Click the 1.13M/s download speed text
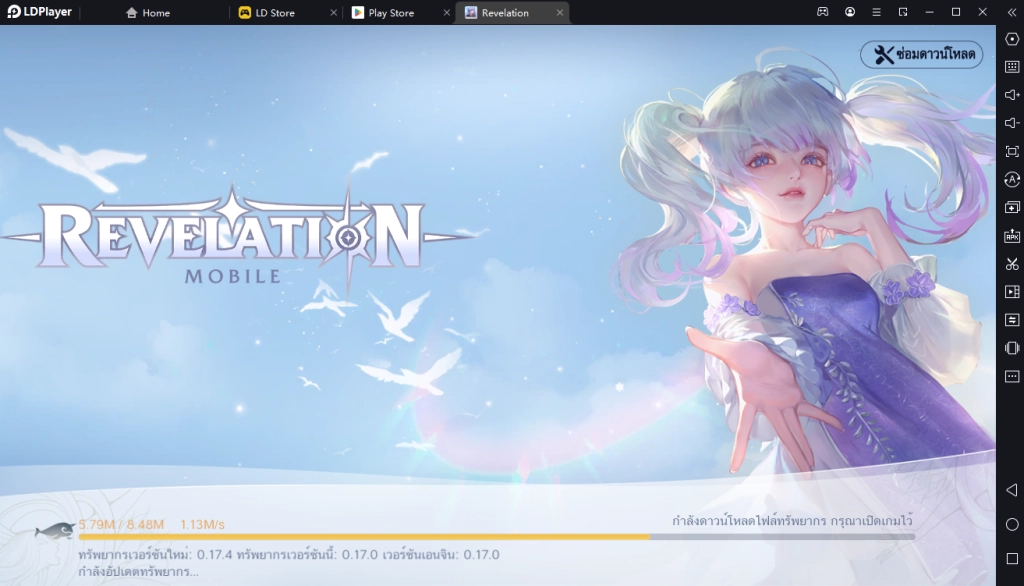Viewport: 1024px width, 586px height. click(x=202, y=525)
